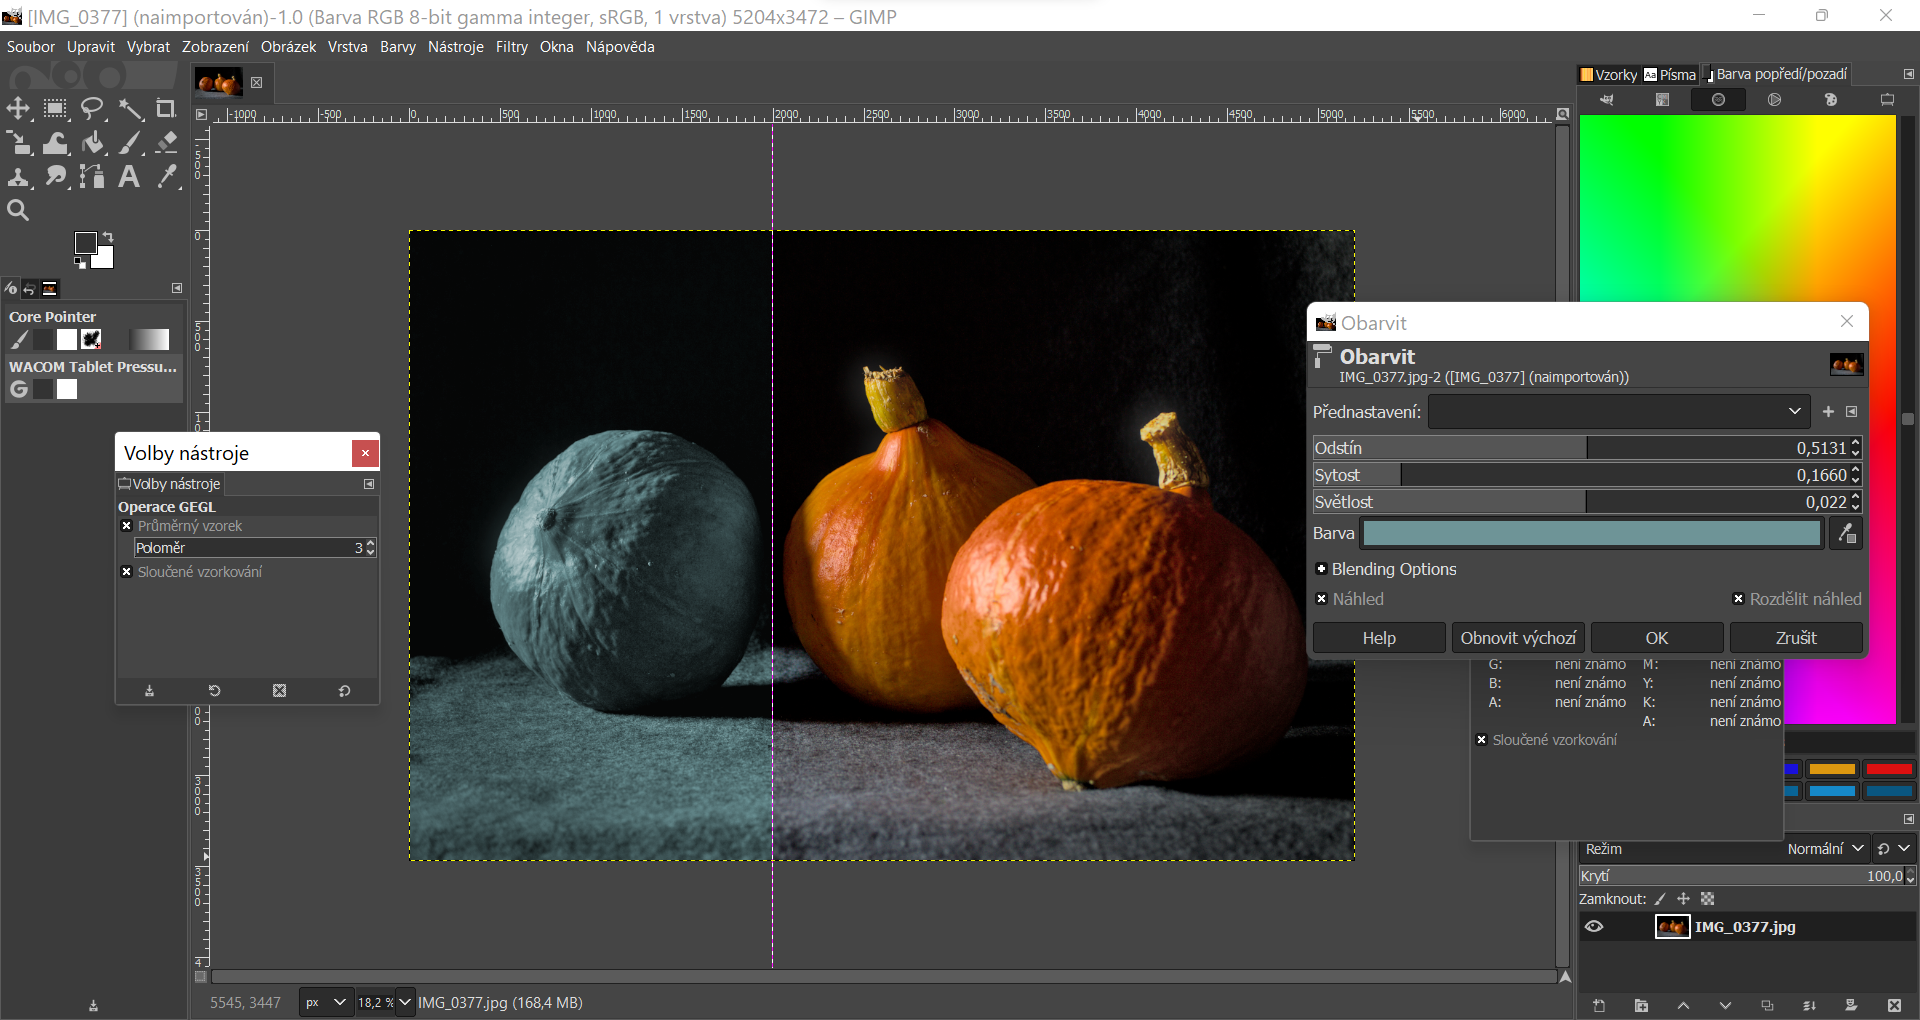Lower the layer one step
The width and height of the screenshot is (1920, 1020).
(x=1725, y=1005)
